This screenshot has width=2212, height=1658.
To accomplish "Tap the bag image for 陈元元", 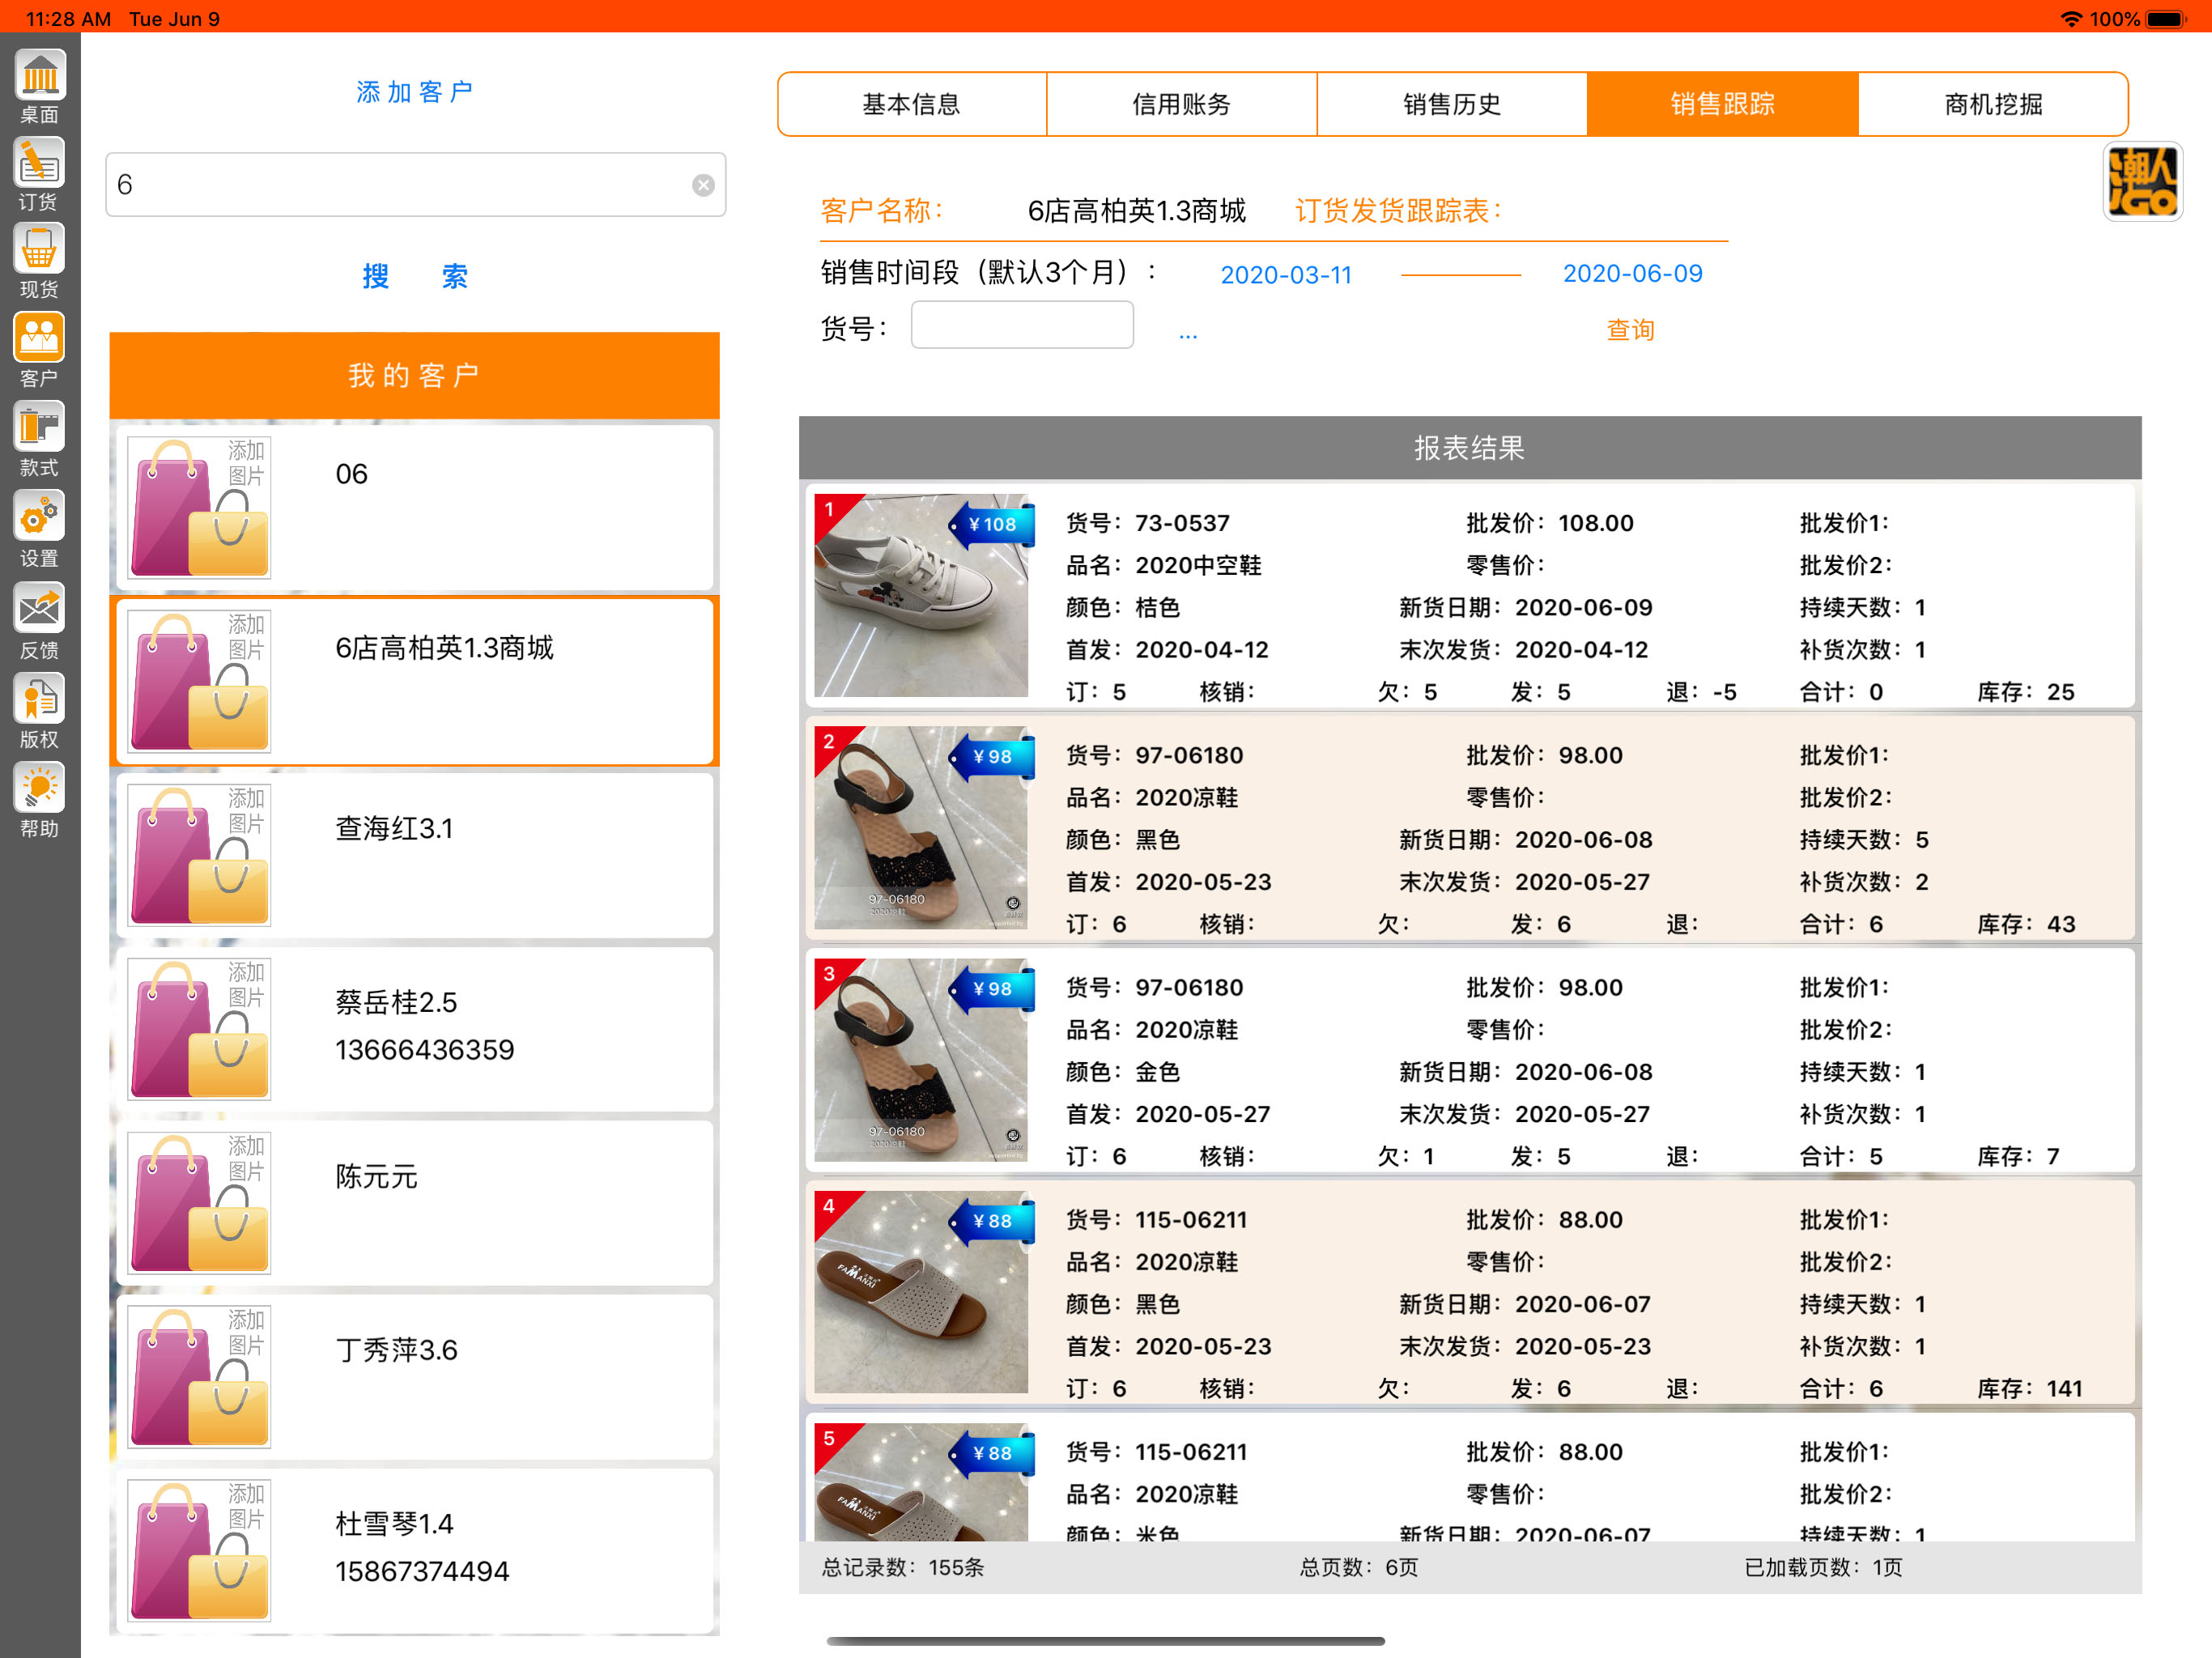I will (x=199, y=1203).
